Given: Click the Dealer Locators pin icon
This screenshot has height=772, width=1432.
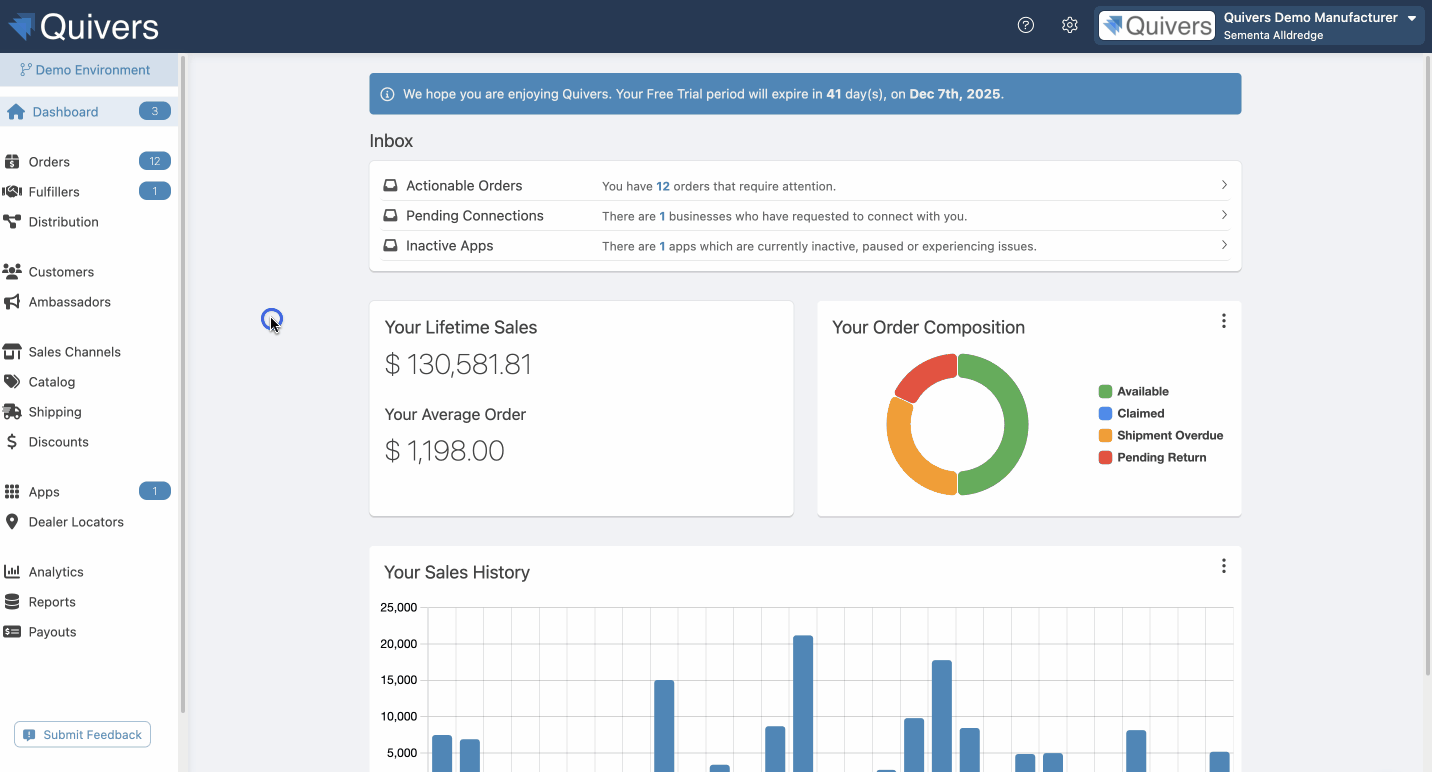Looking at the screenshot, I should 12,522.
